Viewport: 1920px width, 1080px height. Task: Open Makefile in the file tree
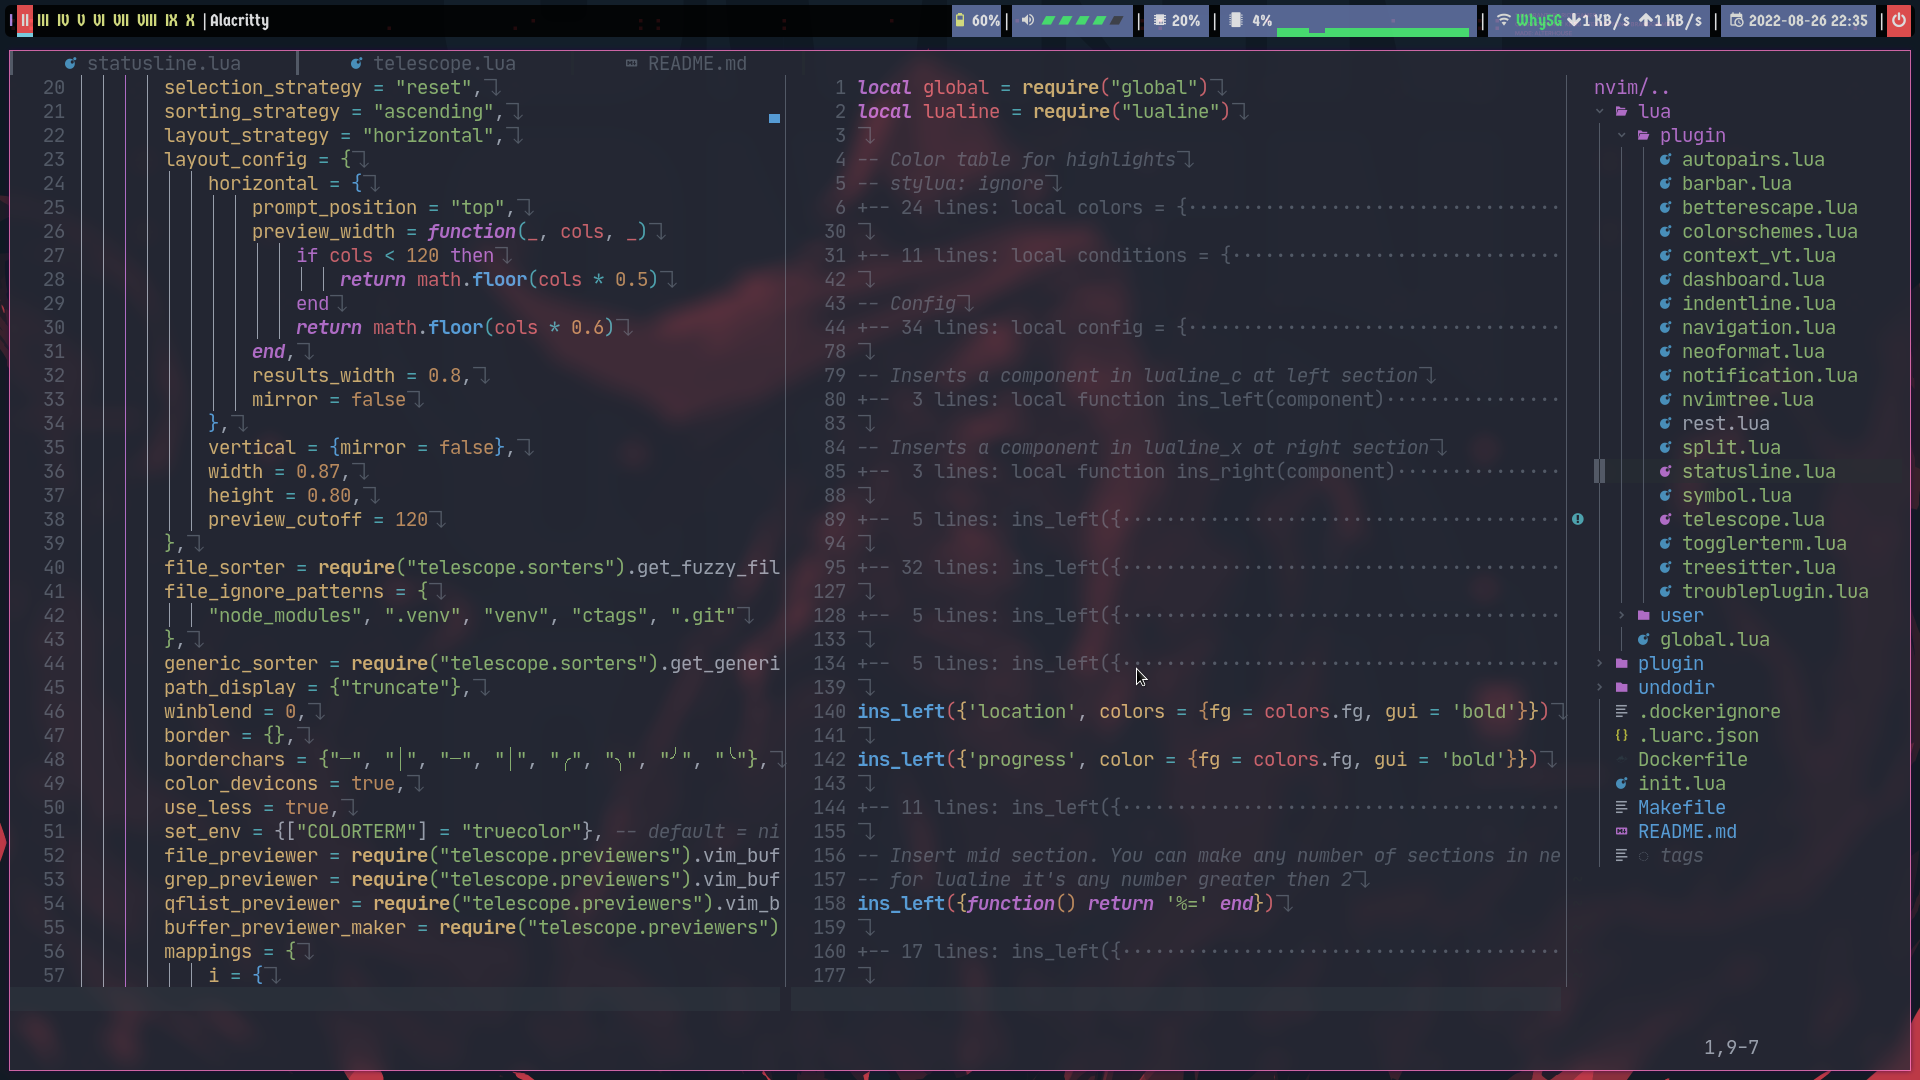click(1681, 808)
